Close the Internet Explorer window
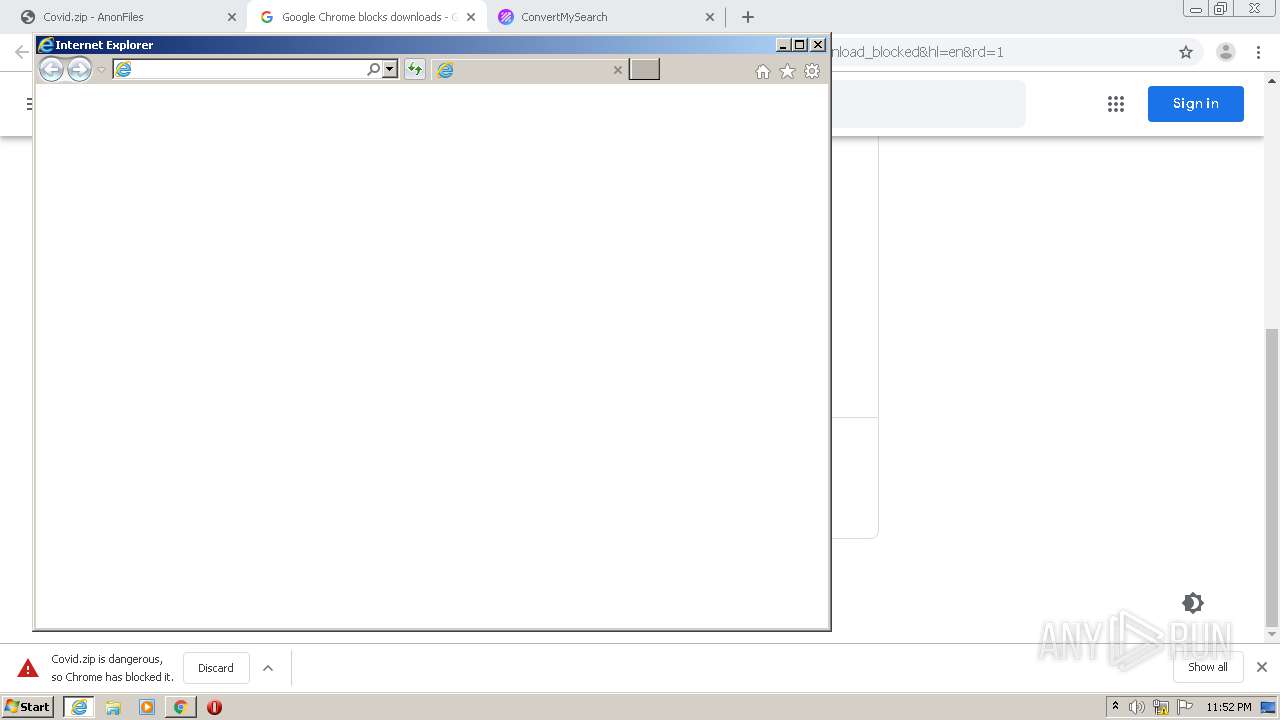 tap(818, 45)
